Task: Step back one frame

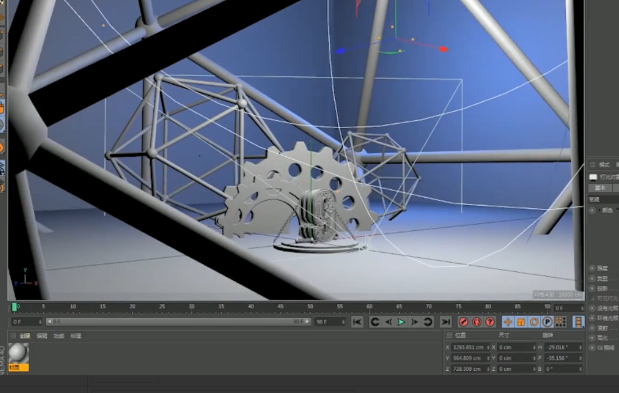Action: point(388,322)
